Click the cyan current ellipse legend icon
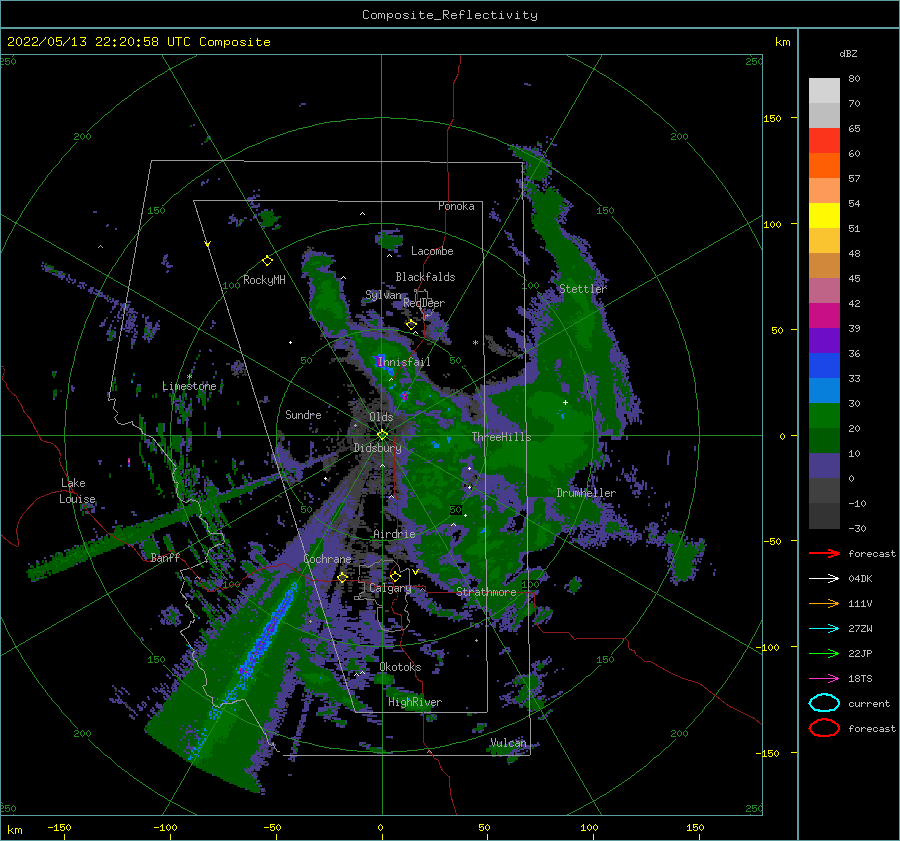Screen dimensions: 900x841 (x=824, y=703)
